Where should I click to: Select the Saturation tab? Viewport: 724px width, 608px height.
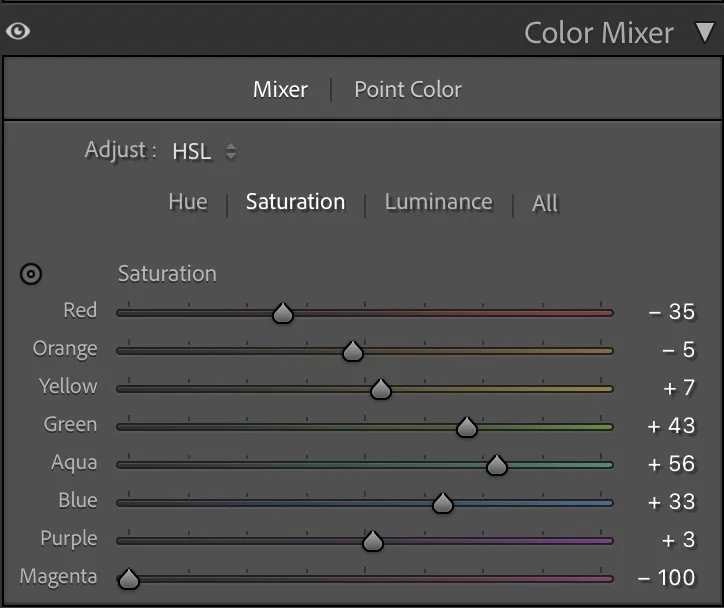[x=296, y=202]
